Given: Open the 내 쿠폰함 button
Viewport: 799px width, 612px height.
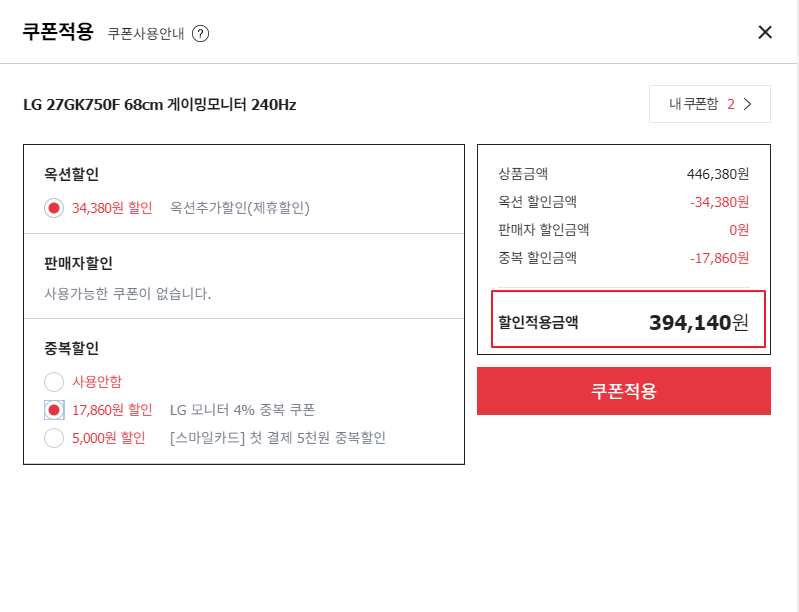Looking at the screenshot, I should click(x=709, y=104).
